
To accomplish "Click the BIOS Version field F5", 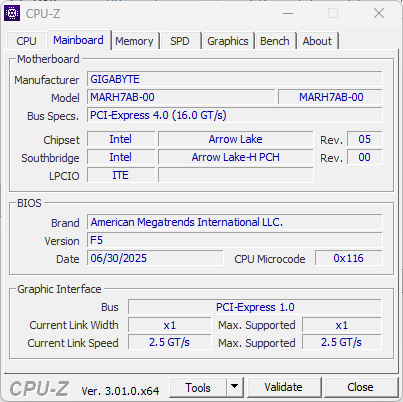I will [x=235, y=240].
